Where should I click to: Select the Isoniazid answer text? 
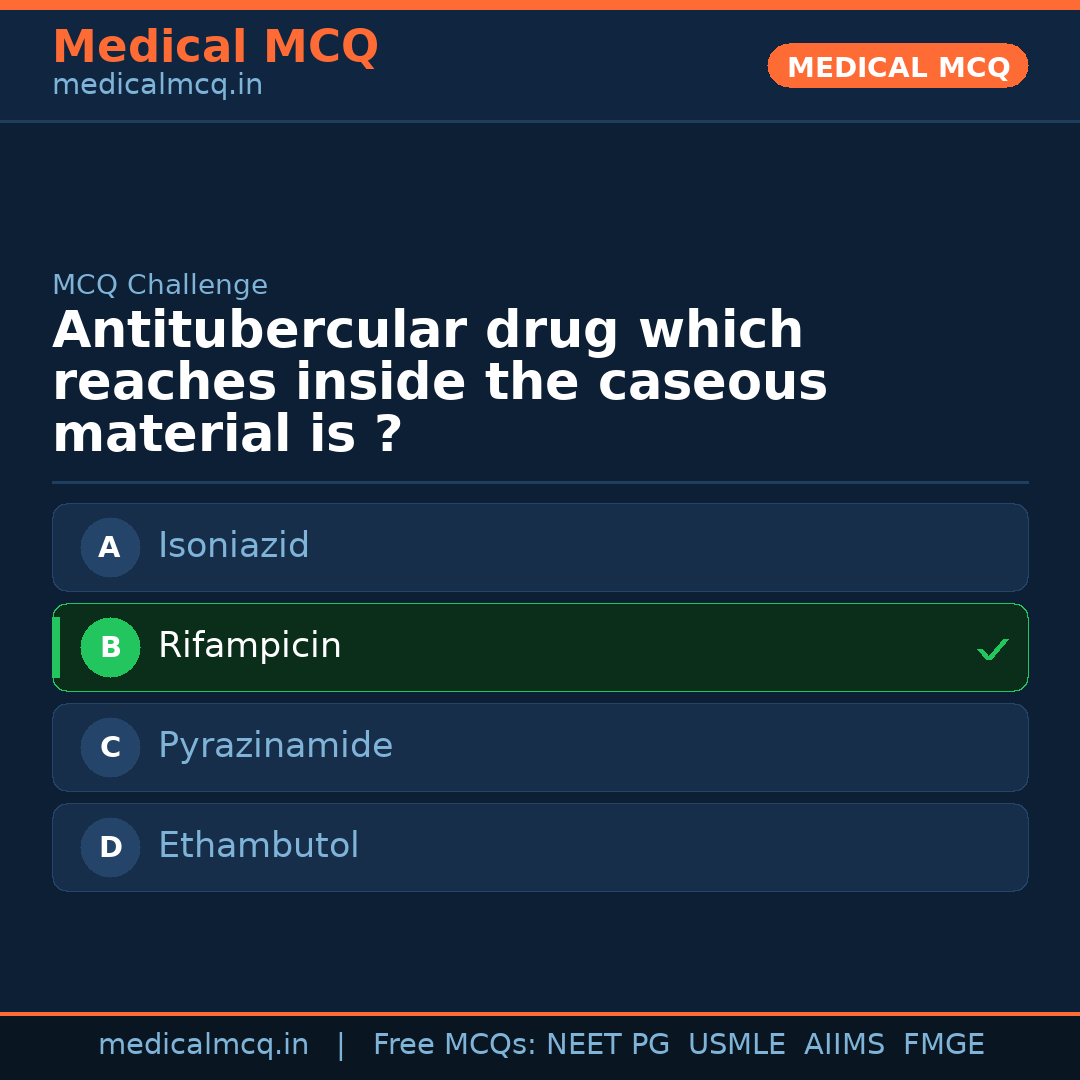pyautogui.click(x=233, y=546)
